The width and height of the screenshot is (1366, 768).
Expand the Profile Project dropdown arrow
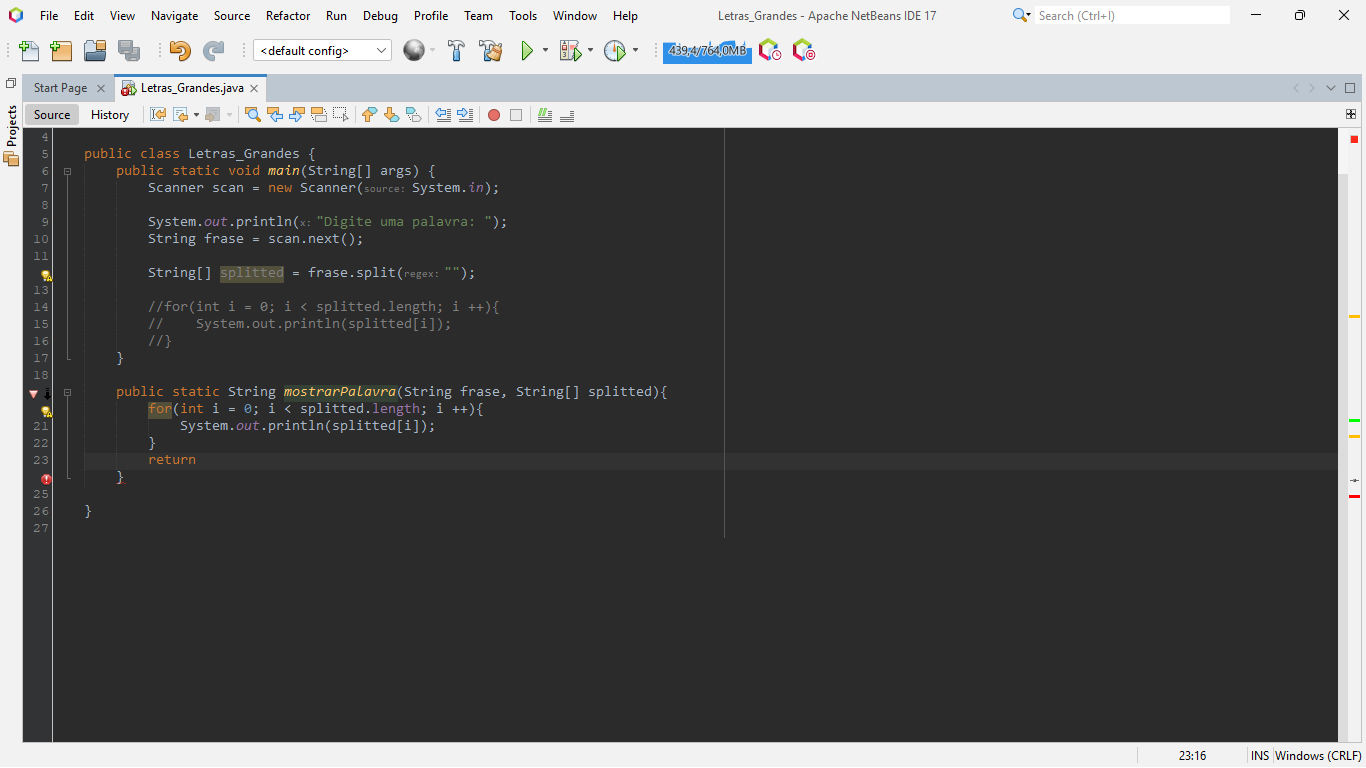[635, 51]
